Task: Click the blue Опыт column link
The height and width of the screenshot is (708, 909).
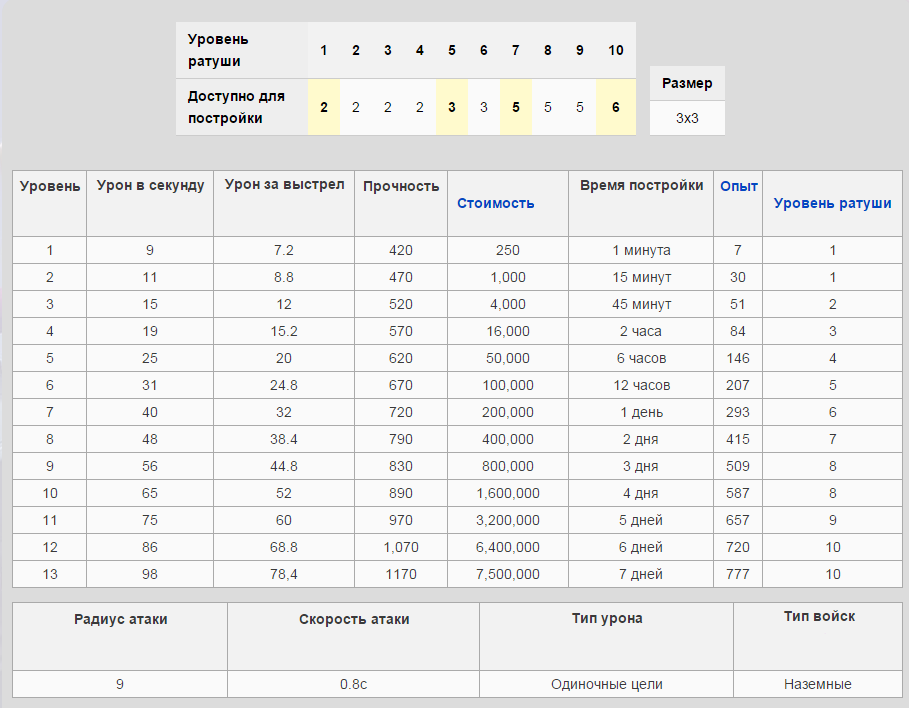Action: point(738,186)
